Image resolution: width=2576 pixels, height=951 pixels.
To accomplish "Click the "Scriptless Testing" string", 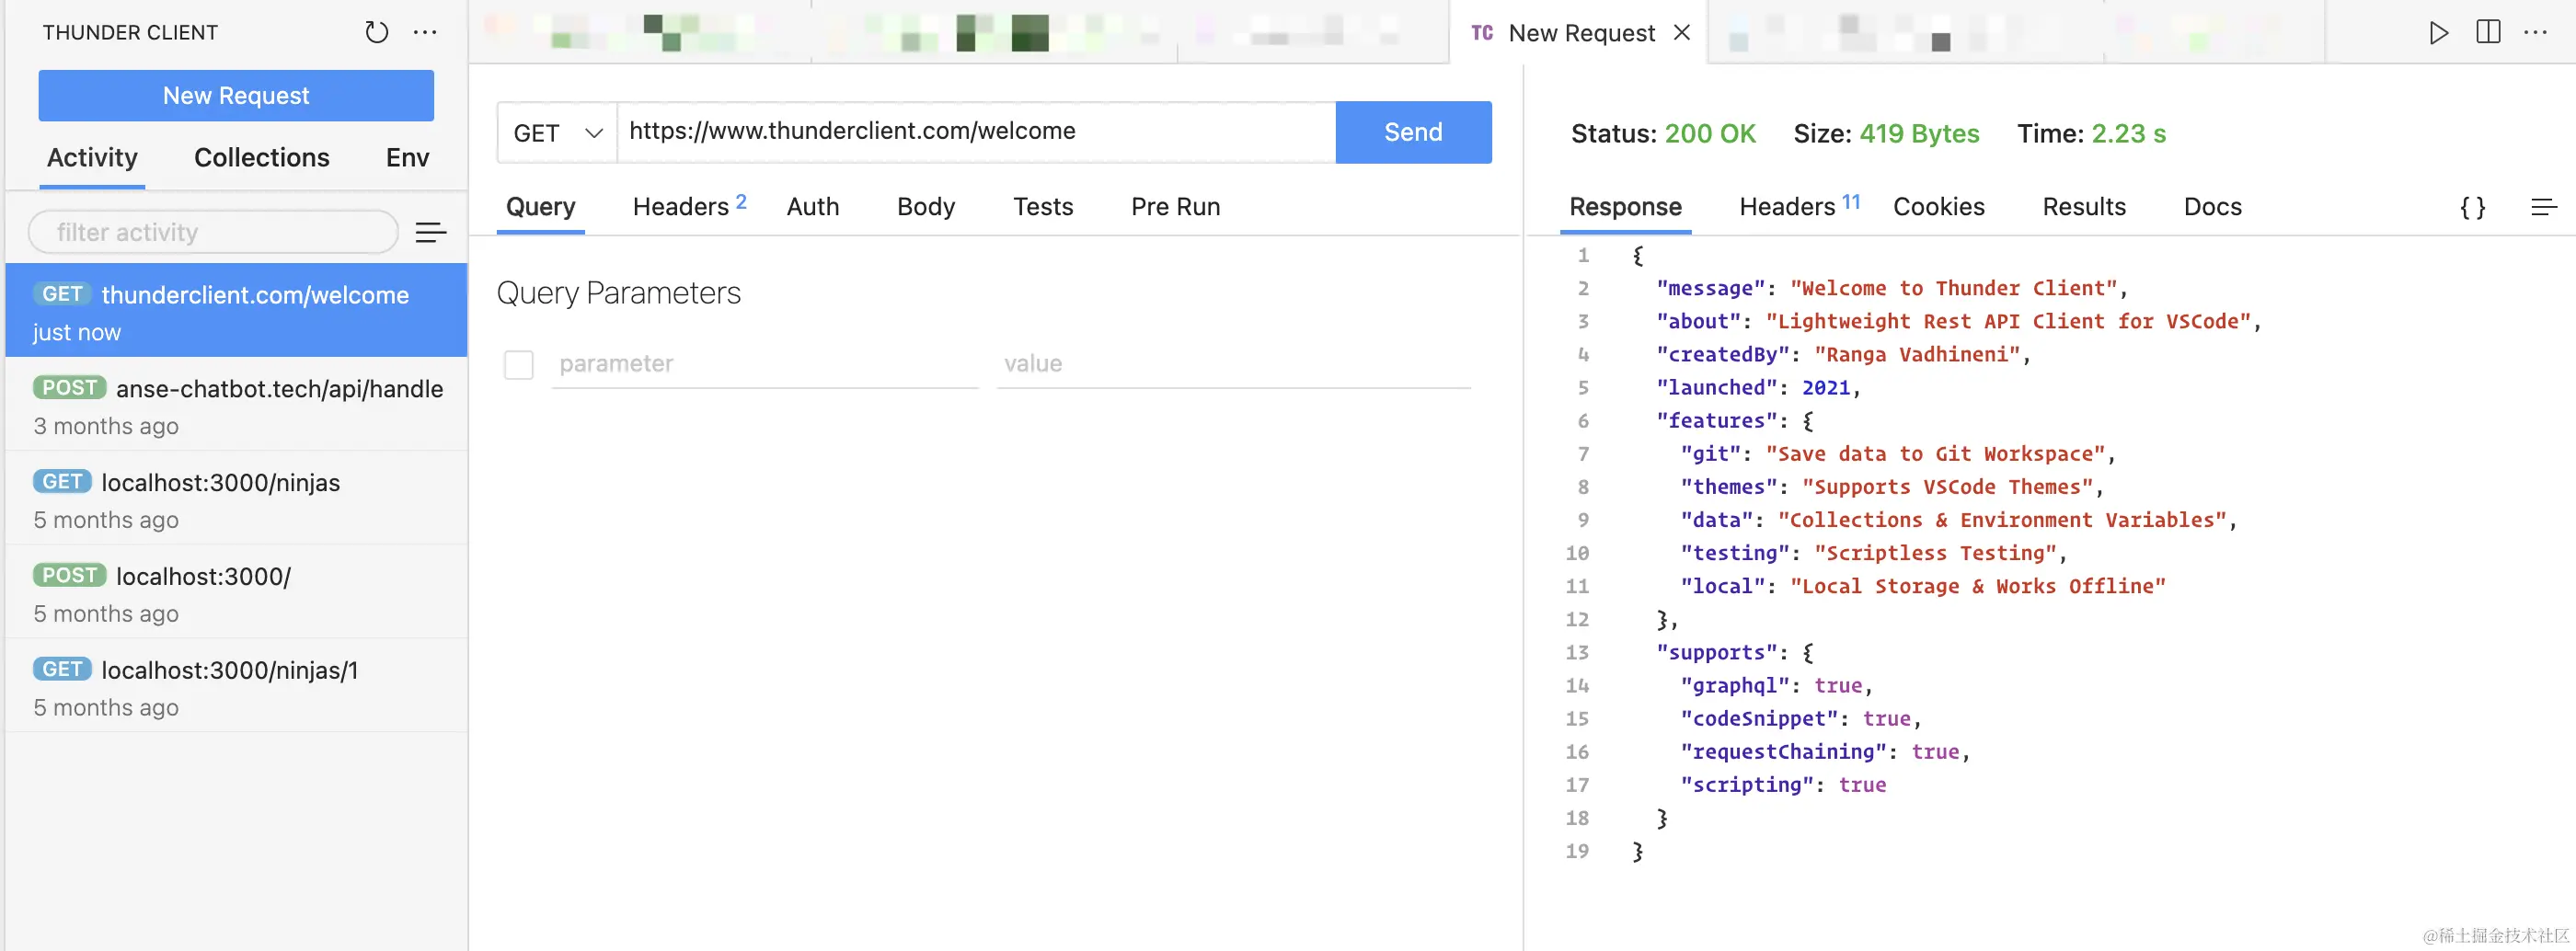I will (1935, 553).
